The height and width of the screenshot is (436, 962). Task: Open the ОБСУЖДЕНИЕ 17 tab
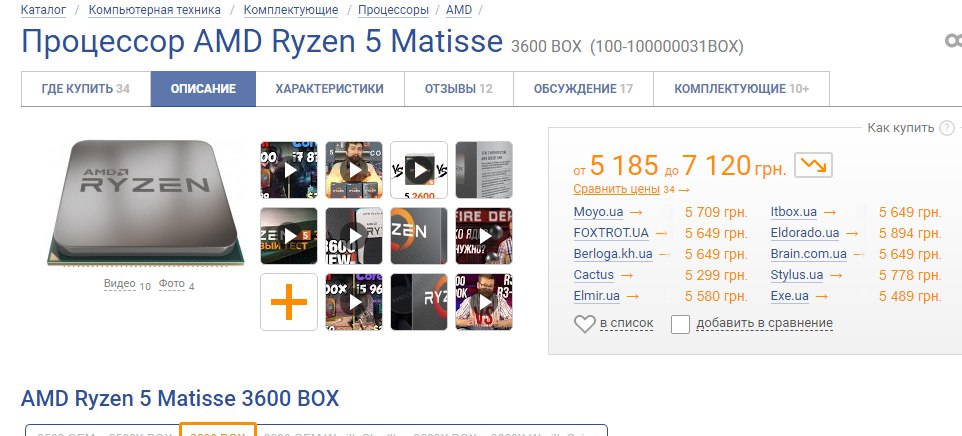(583, 89)
